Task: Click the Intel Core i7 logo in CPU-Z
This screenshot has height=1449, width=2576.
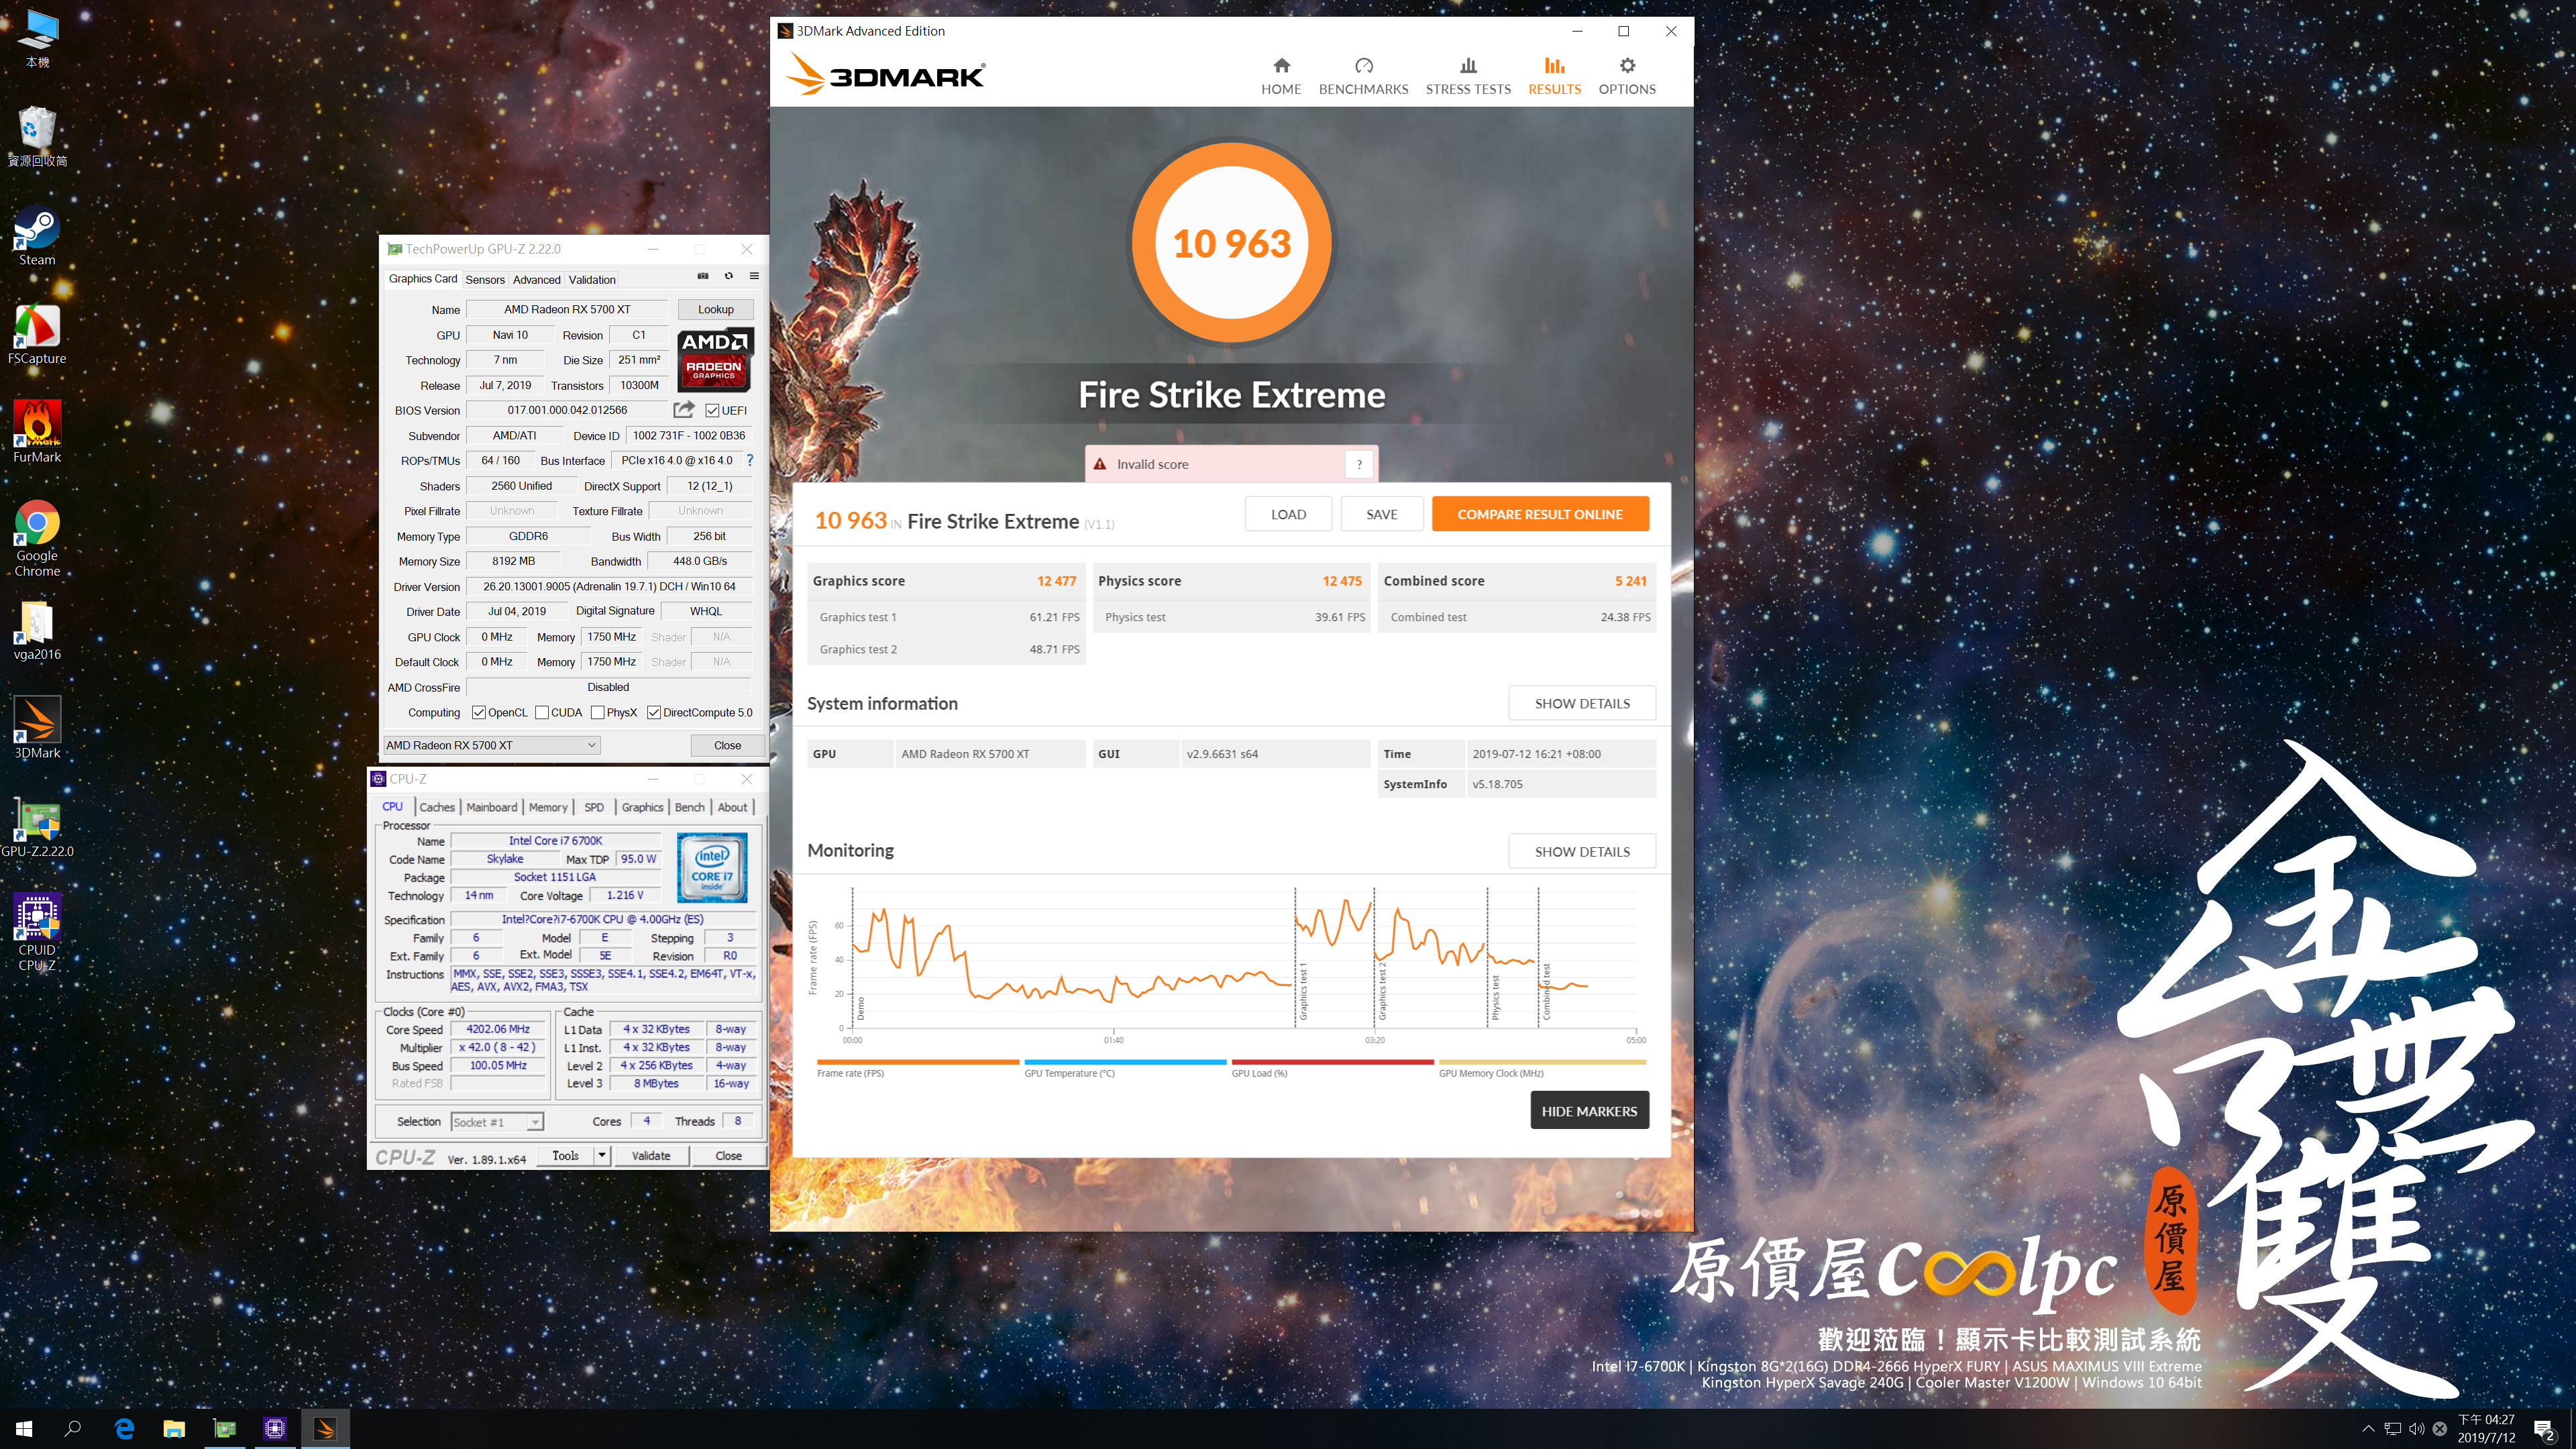Action: click(712, 868)
